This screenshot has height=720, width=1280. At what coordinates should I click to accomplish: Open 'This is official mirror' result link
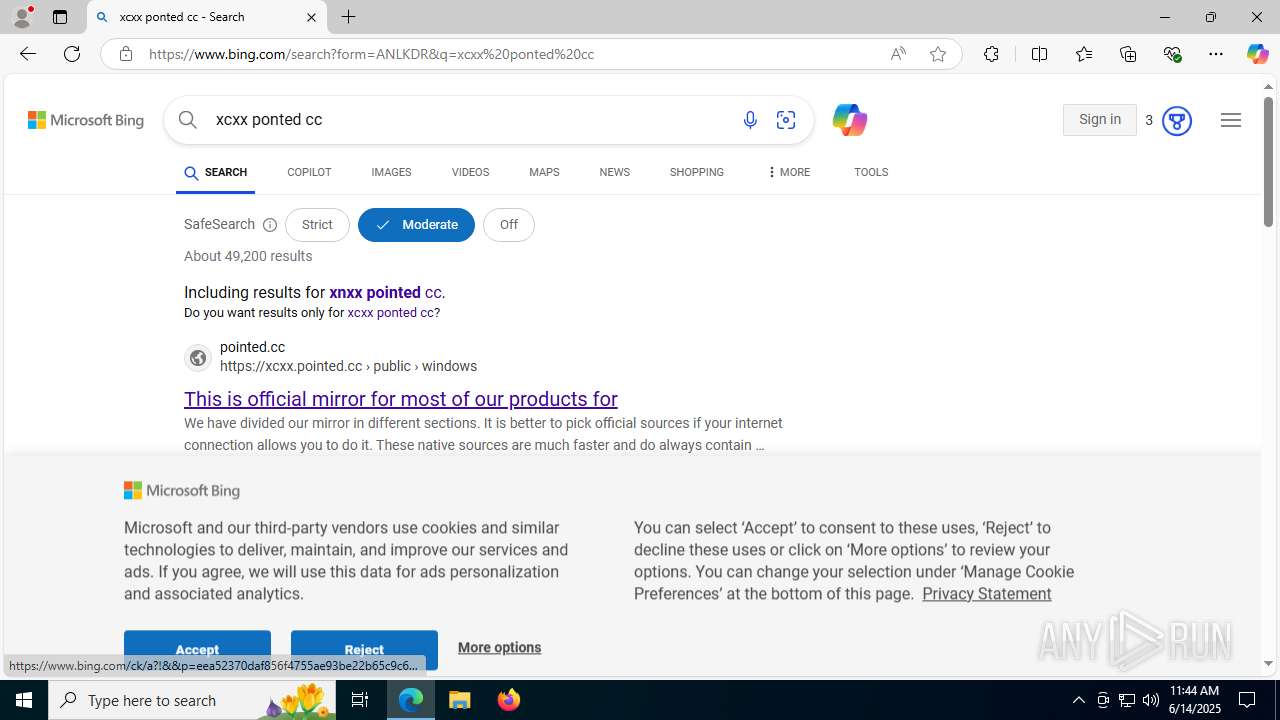point(401,399)
